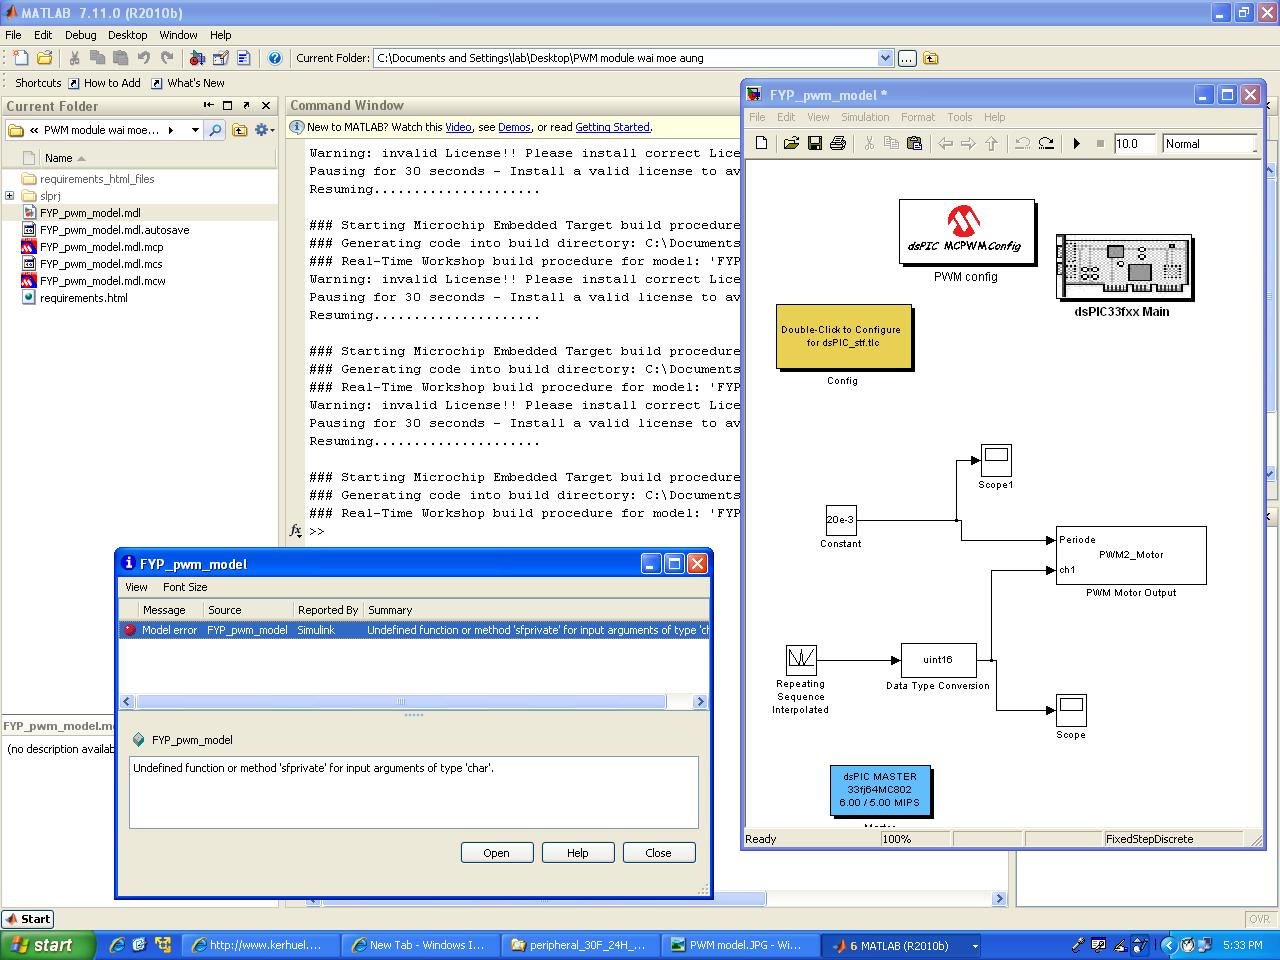
Task: Select the PWM2_Motor output block
Action: [1131, 555]
